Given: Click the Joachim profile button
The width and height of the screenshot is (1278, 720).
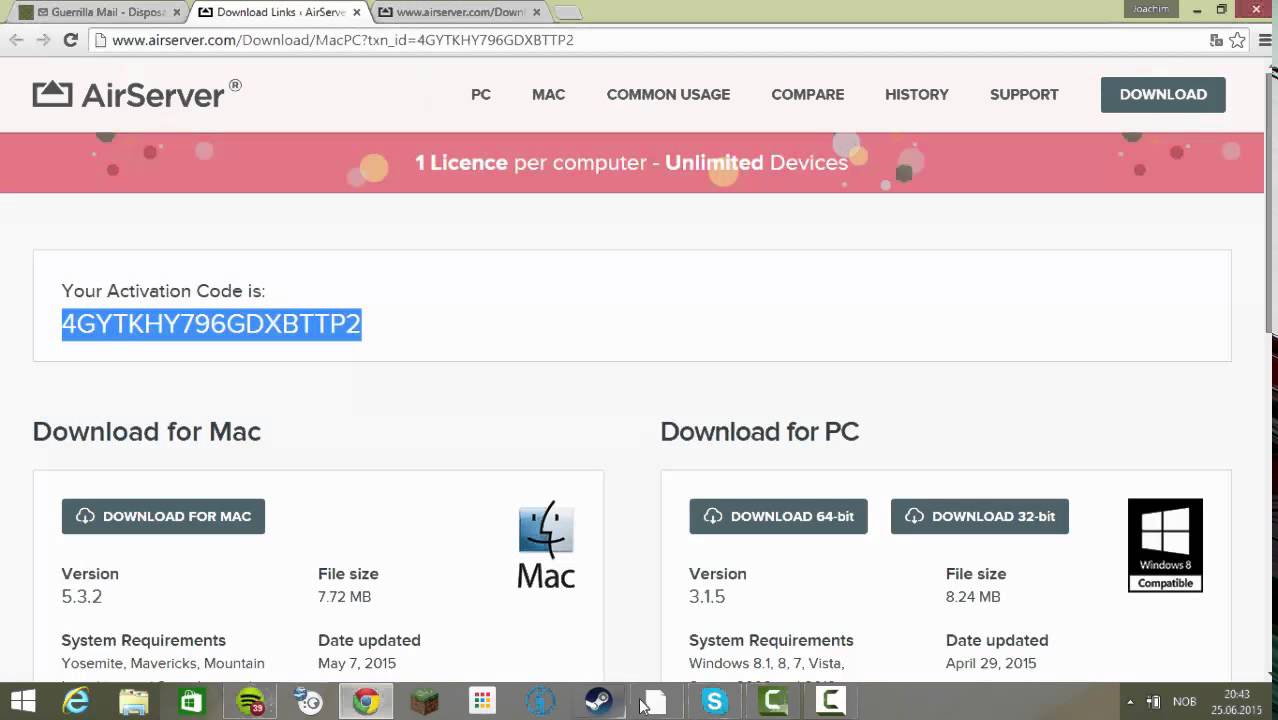Looking at the screenshot, I should 1151,9.
